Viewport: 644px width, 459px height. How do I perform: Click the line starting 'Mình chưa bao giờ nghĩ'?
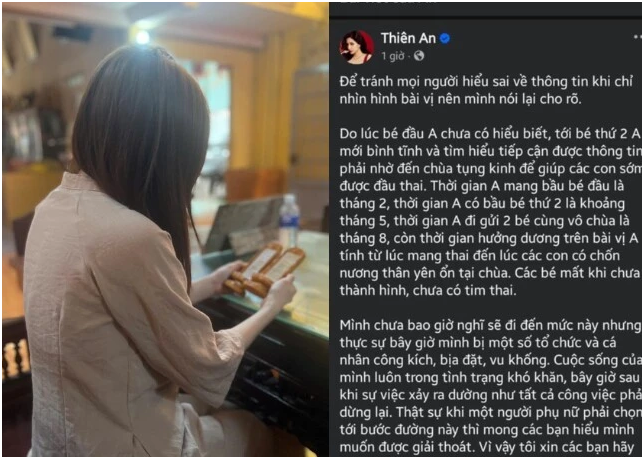(x=490, y=325)
